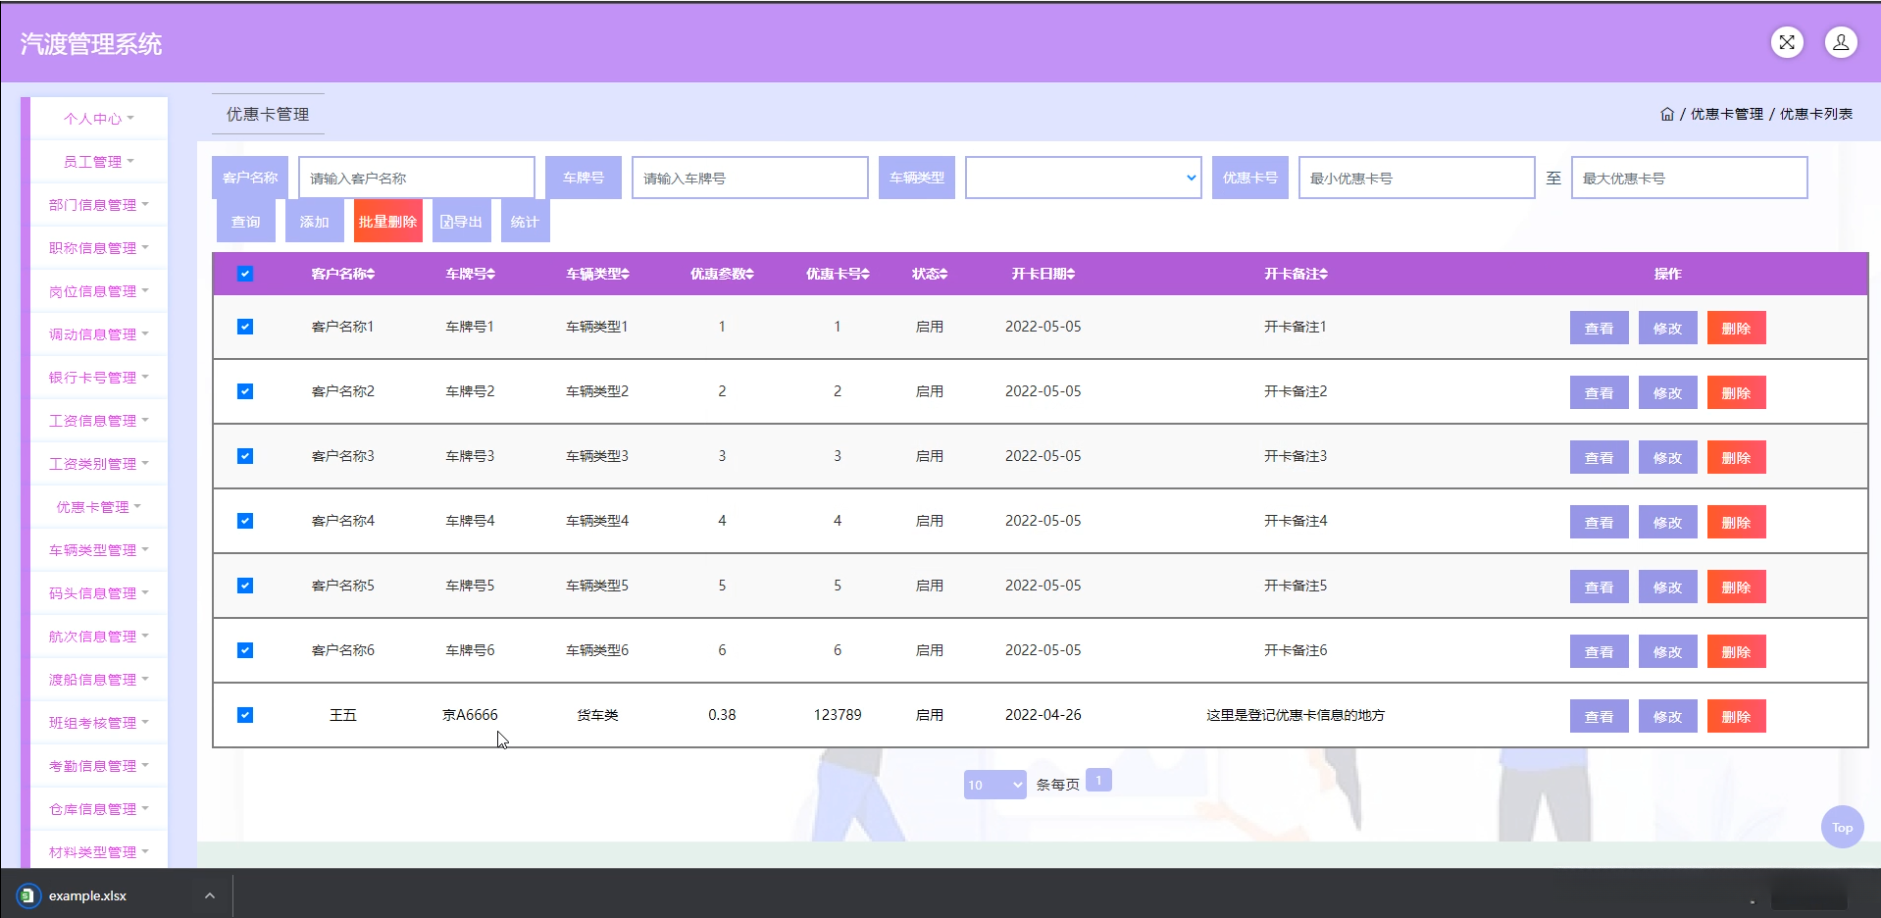Open the user profile icon
Image resolution: width=1881 pixels, height=918 pixels.
coord(1841,42)
